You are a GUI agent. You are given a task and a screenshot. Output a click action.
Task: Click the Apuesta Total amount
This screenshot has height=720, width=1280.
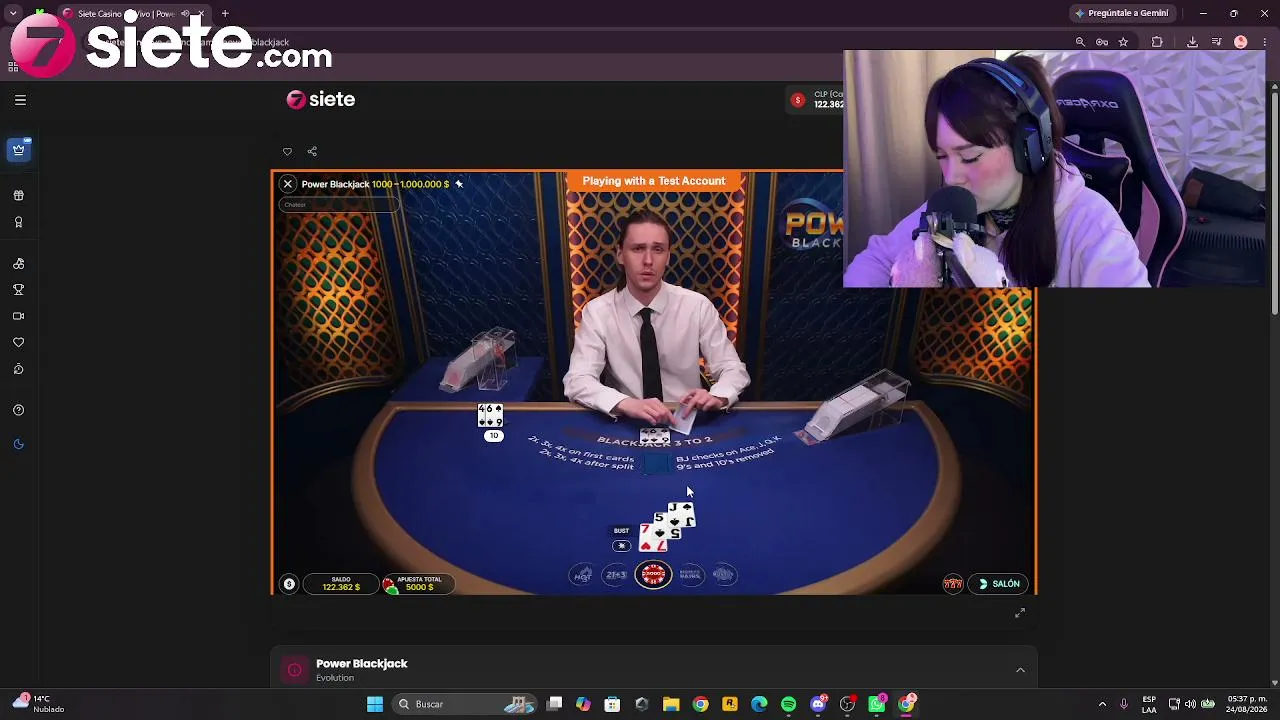(419, 583)
